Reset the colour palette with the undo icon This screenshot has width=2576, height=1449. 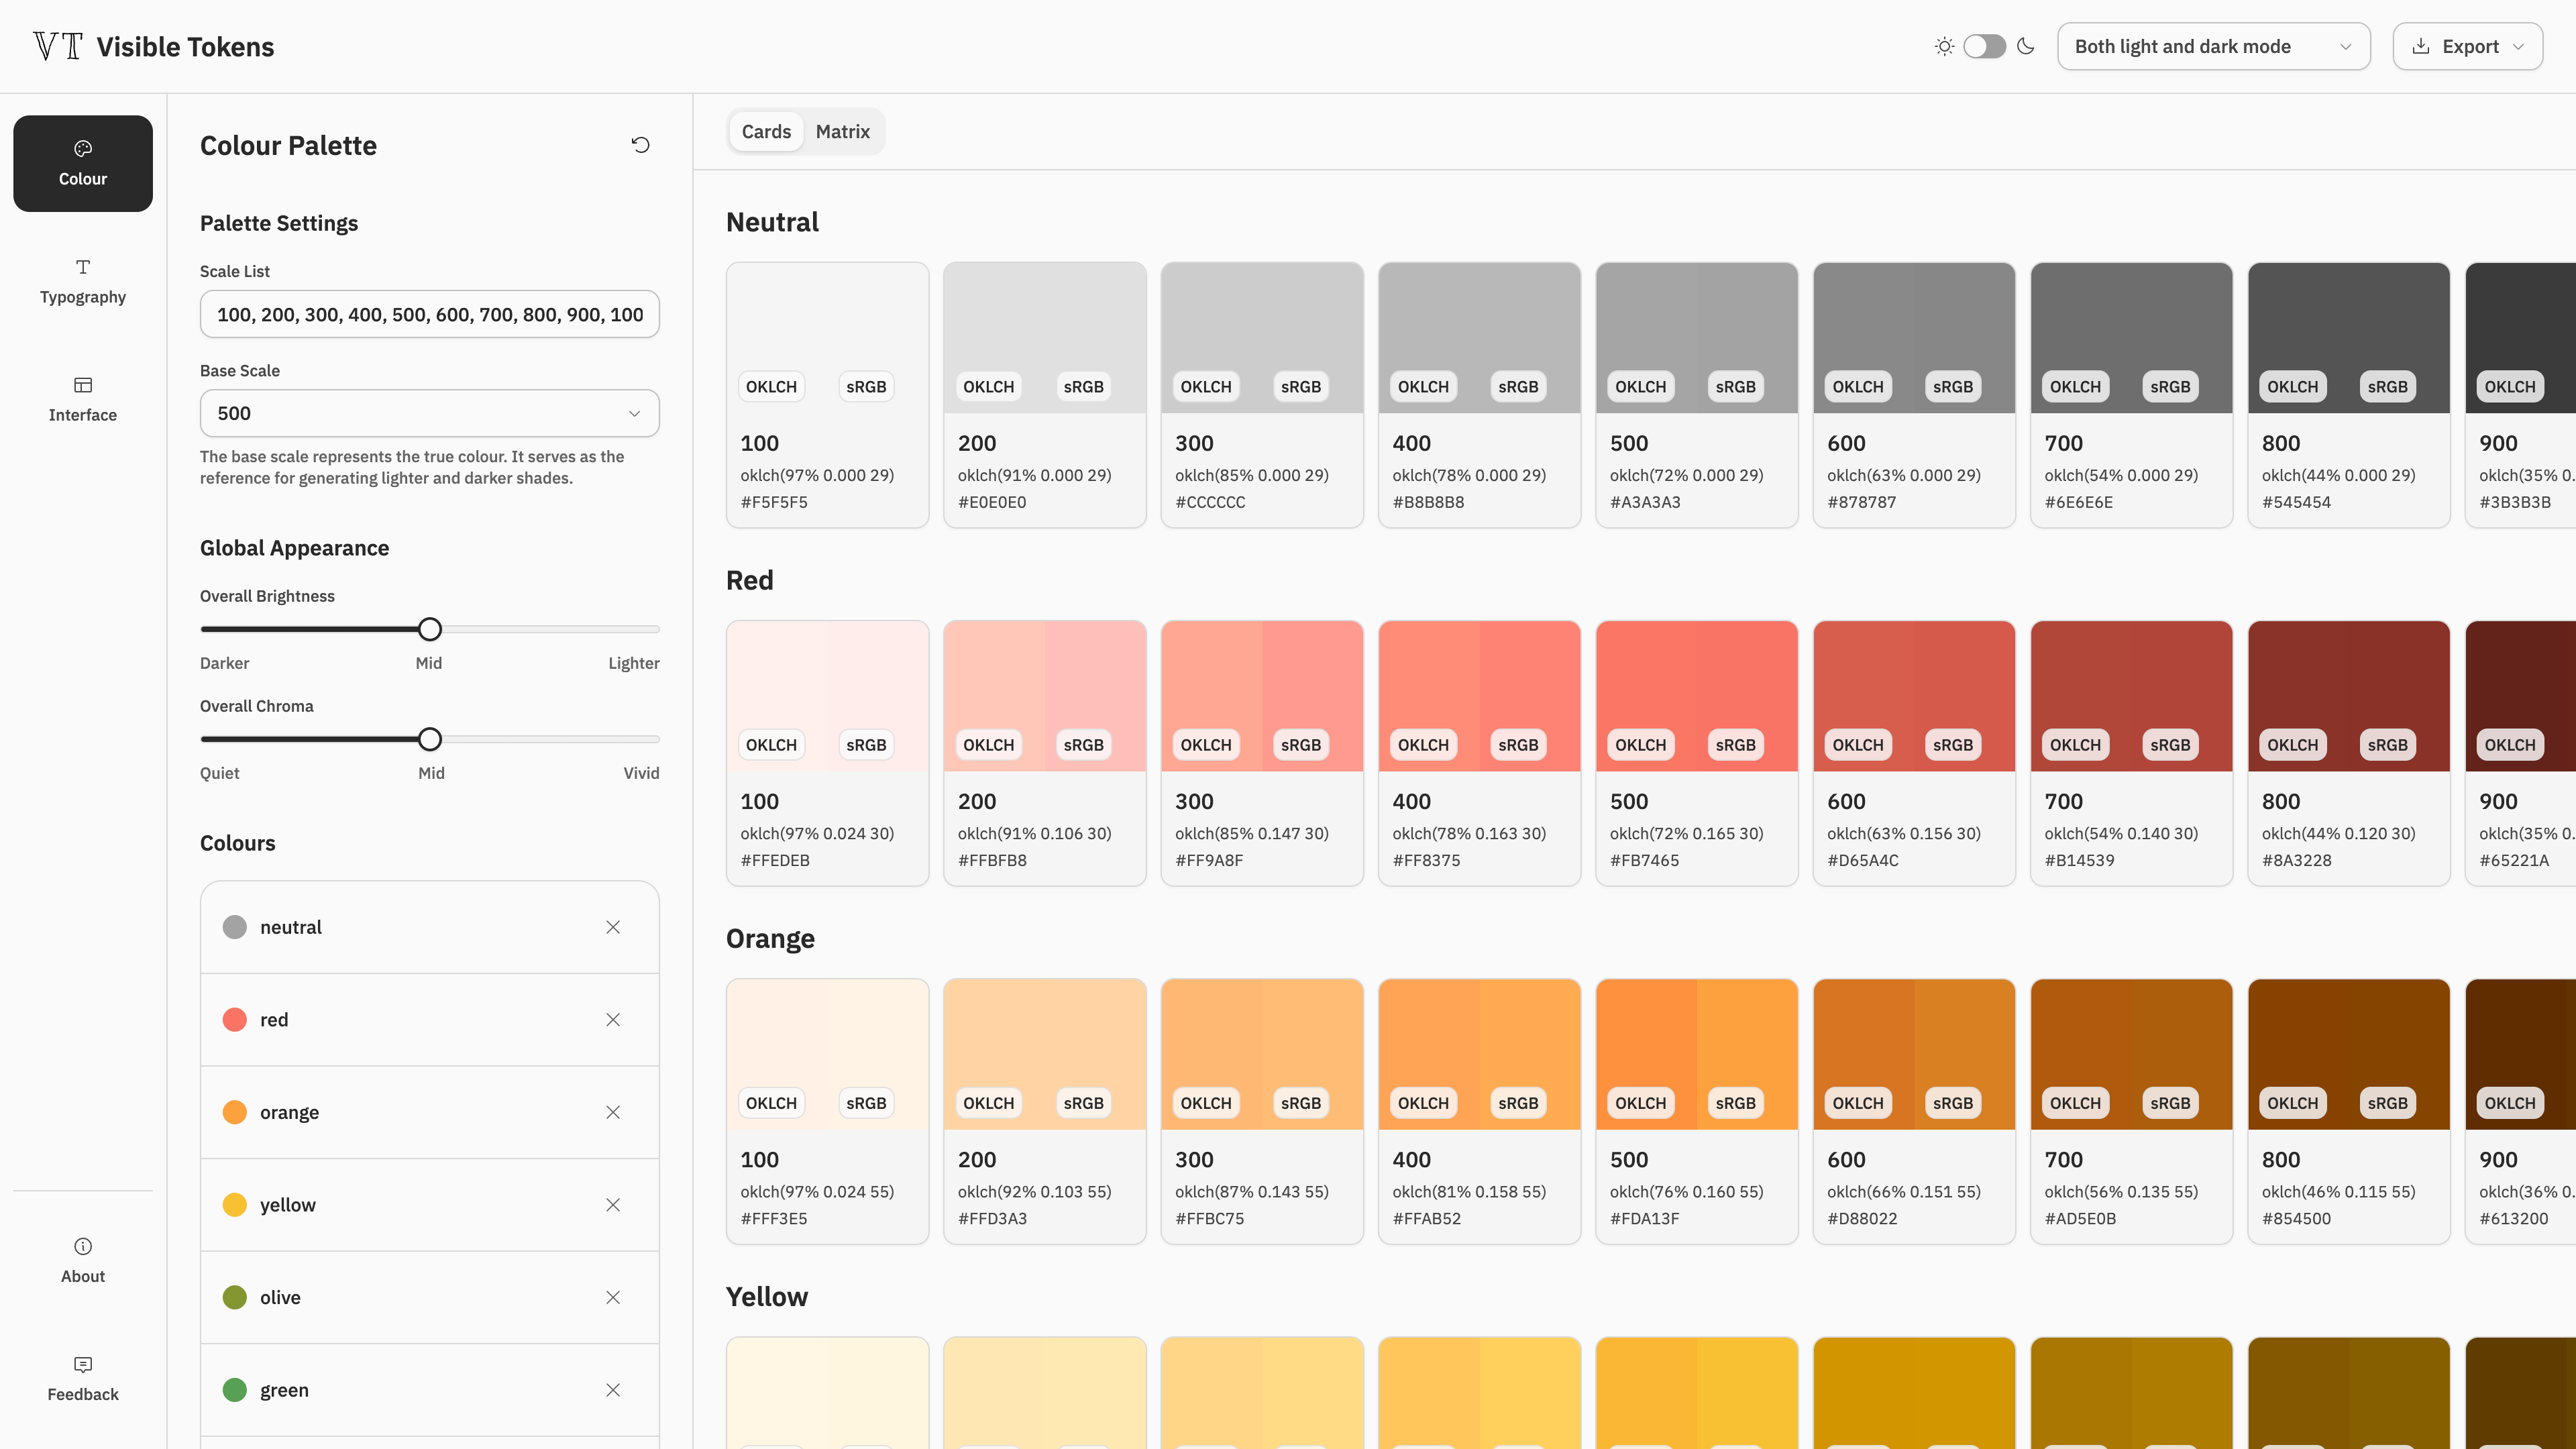pyautogui.click(x=641, y=145)
